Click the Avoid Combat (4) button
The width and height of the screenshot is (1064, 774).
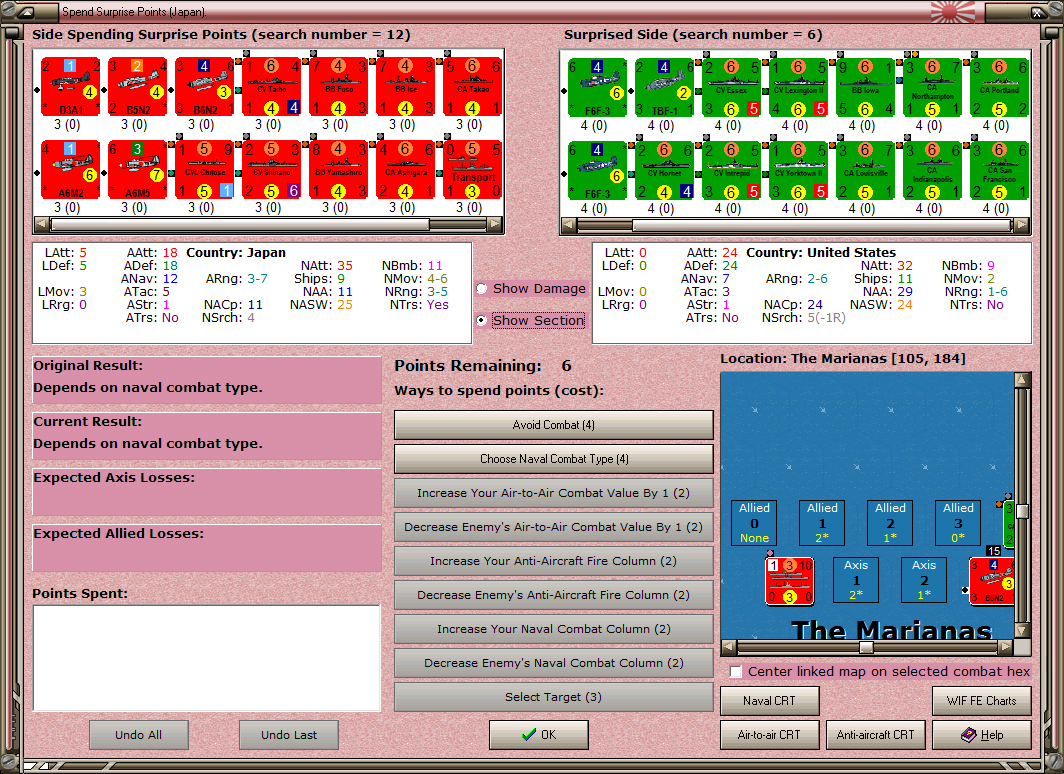click(x=553, y=425)
